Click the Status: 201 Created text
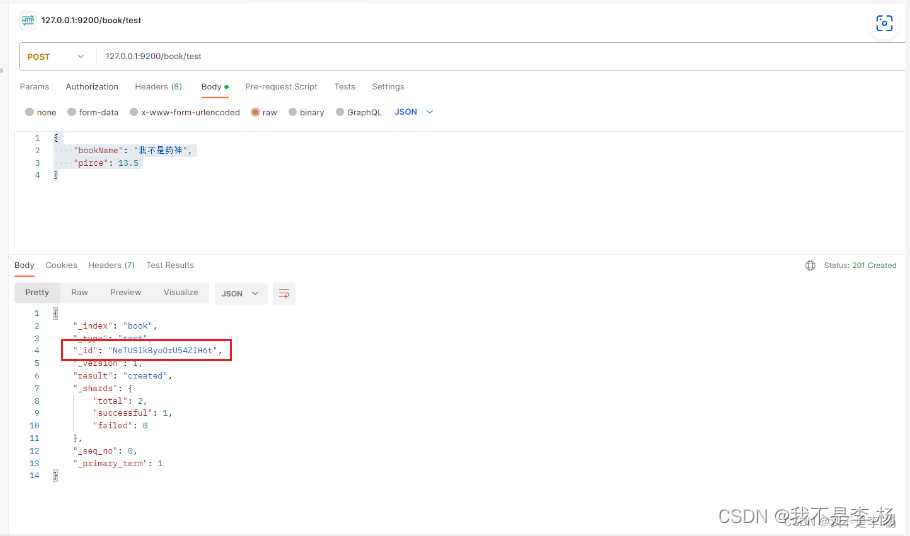This screenshot has height=536, width=910. [x=860, y=265]
